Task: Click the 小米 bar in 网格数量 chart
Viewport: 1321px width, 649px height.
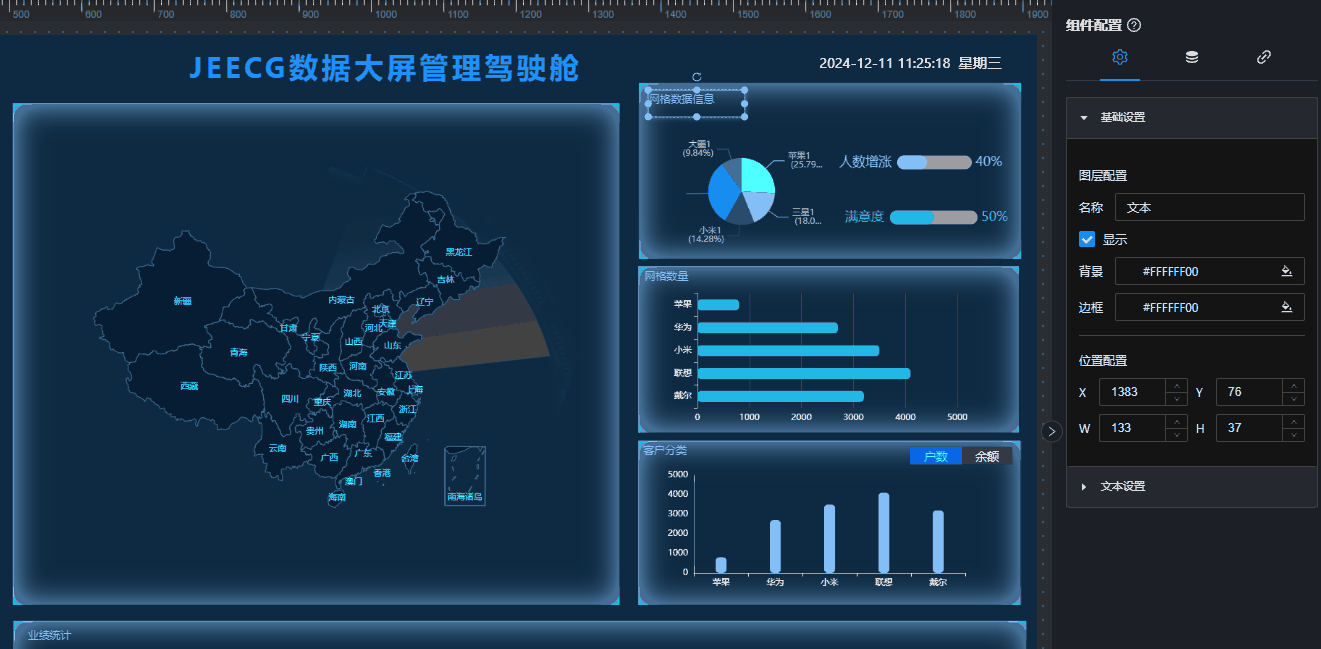Action: (788, 350)
